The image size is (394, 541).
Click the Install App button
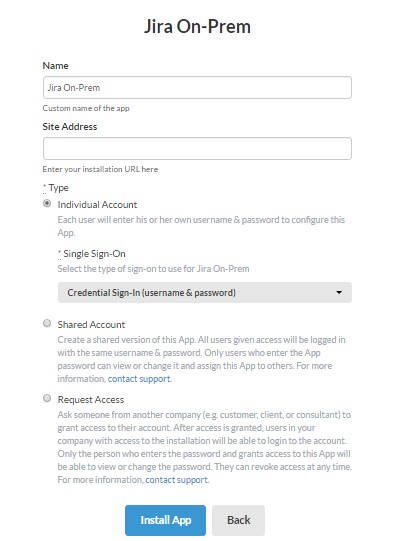[165, 520]
